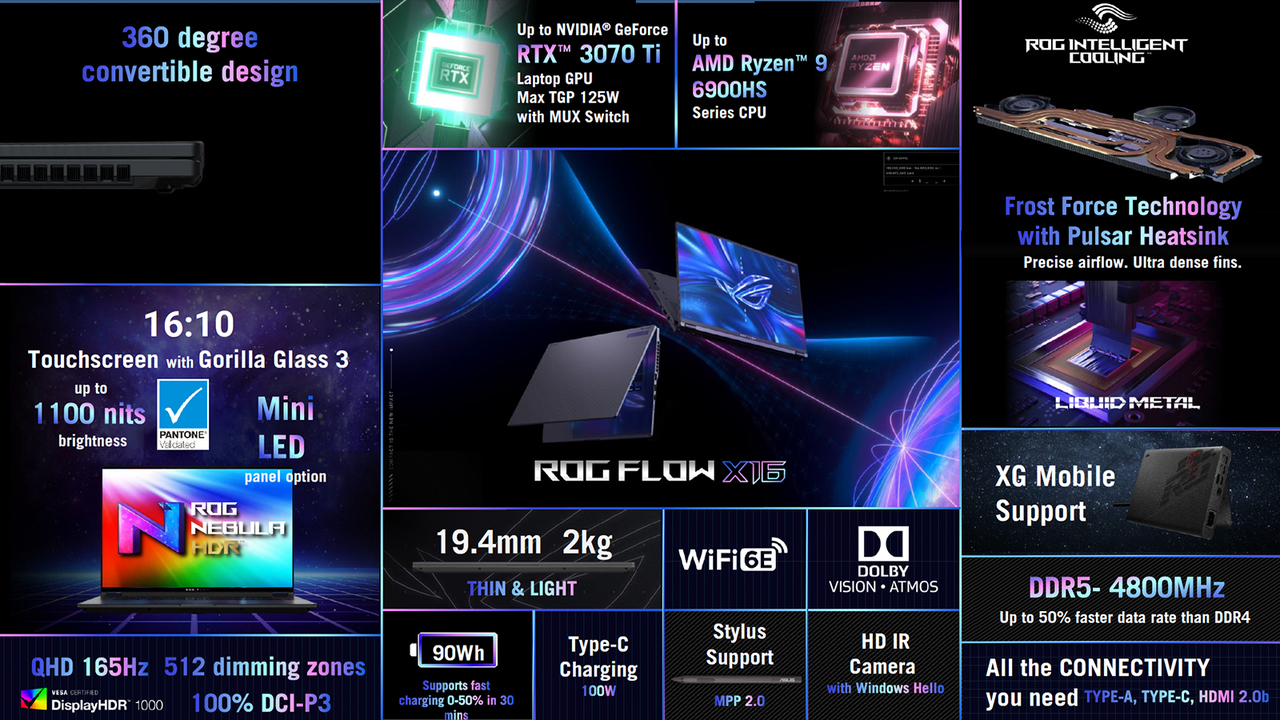
Task: Click 'Touchscreen with Gorilla Glass 3' text
Action: 188,360
